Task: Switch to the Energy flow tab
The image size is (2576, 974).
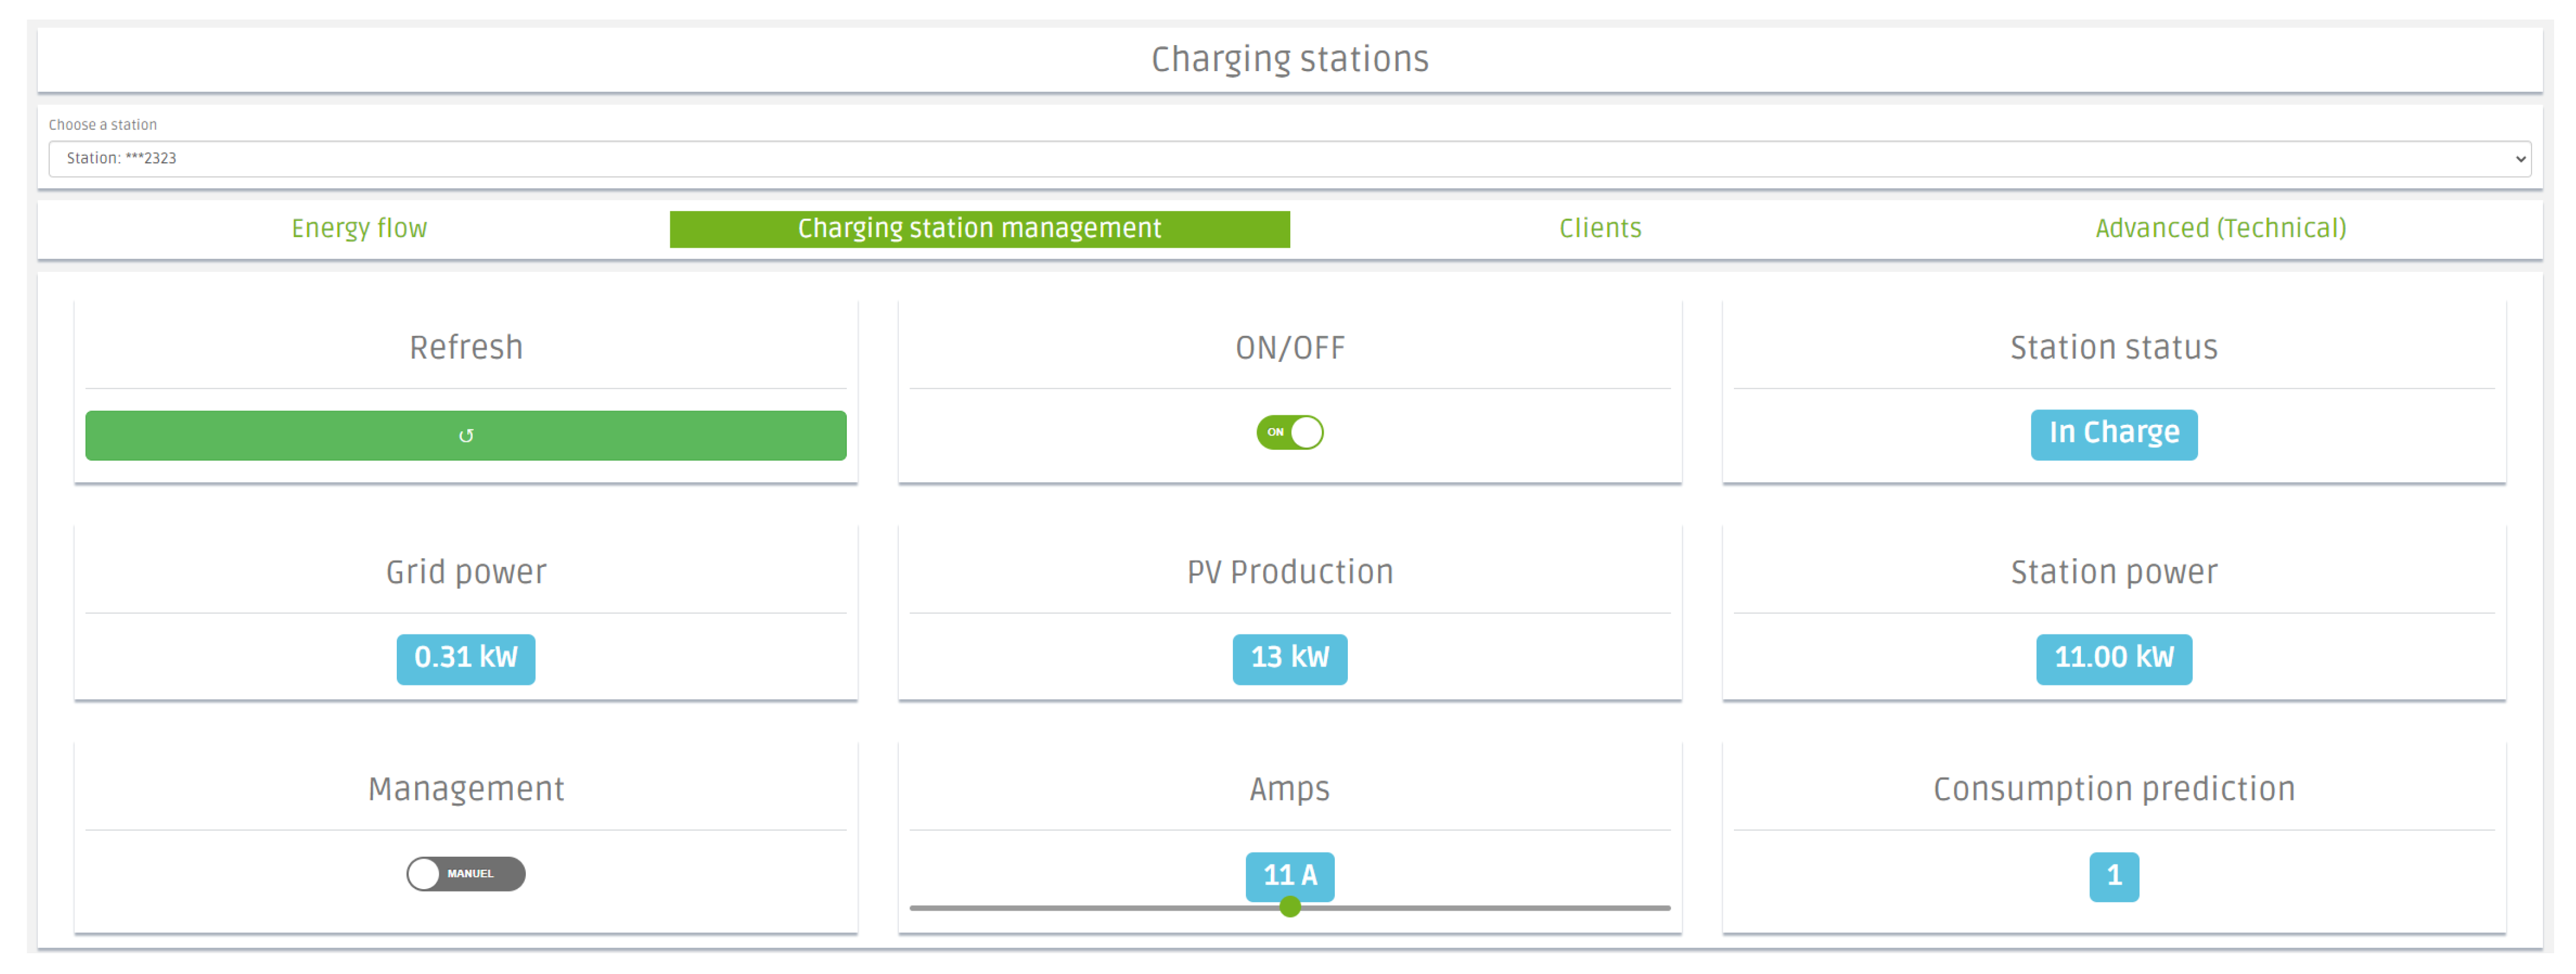Action: tap(359, 229)
